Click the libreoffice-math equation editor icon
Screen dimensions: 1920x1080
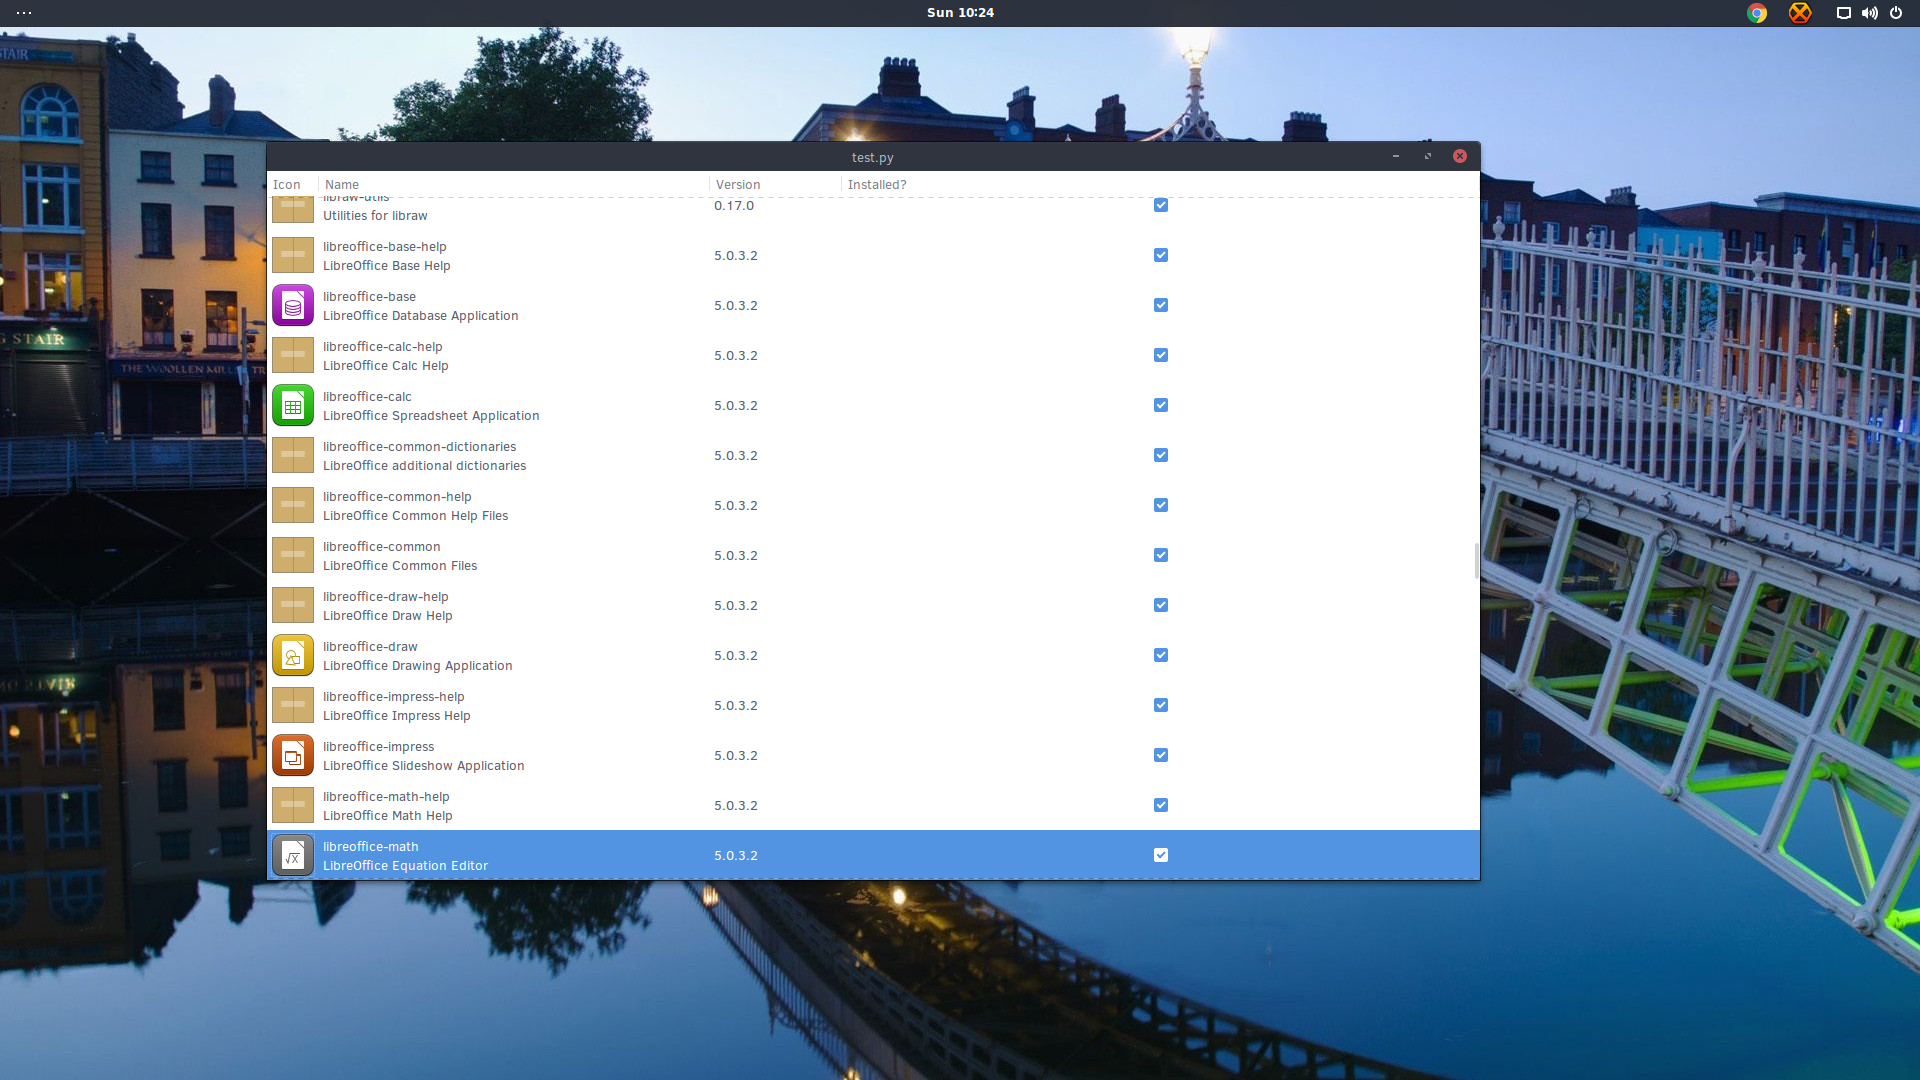point(293,856)
